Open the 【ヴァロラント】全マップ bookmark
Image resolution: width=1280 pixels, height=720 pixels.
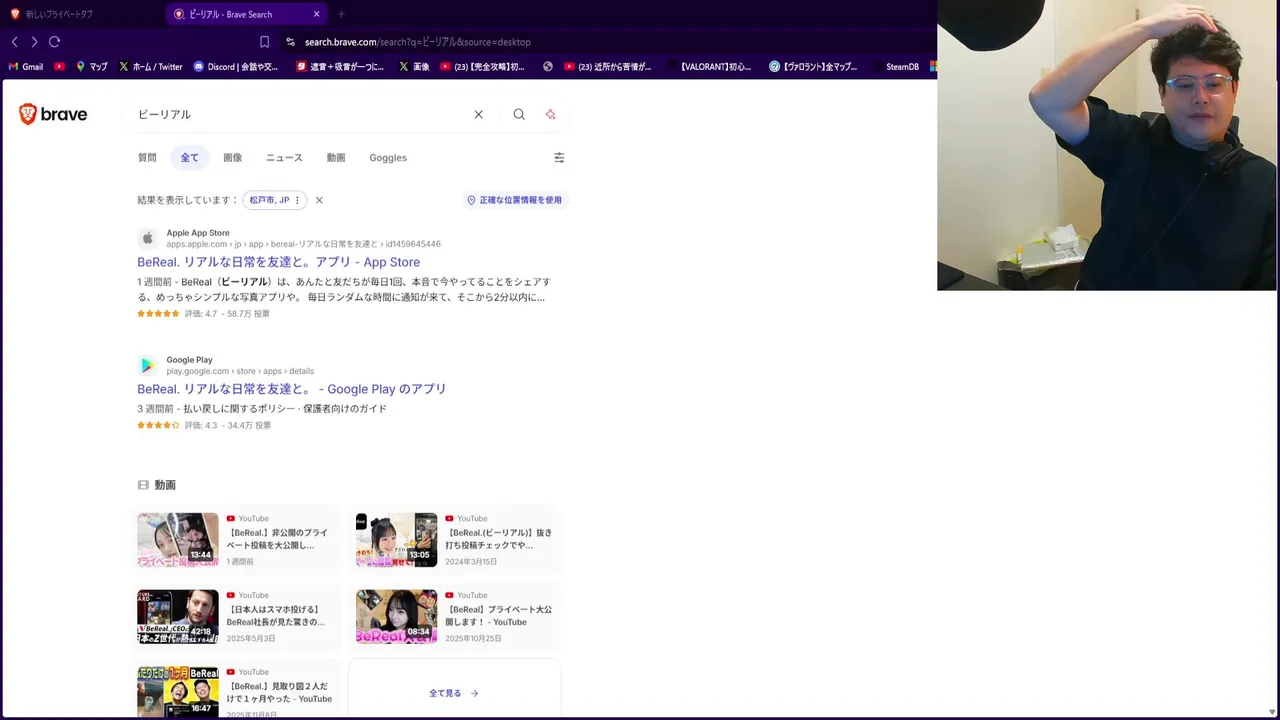coord(813,67)
